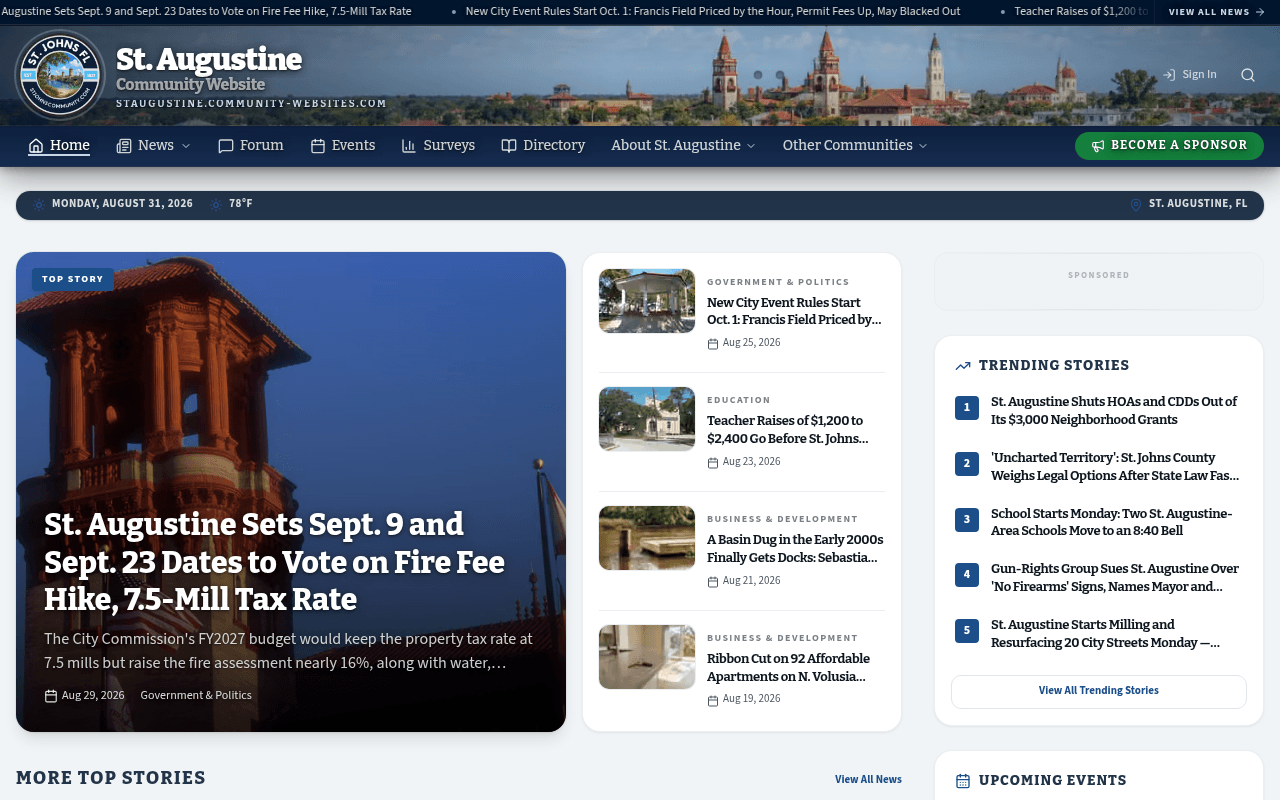1280x800 pixels.
Task: Click the affordable apartments kitchen thumbnail
Action: click(647, 657)
